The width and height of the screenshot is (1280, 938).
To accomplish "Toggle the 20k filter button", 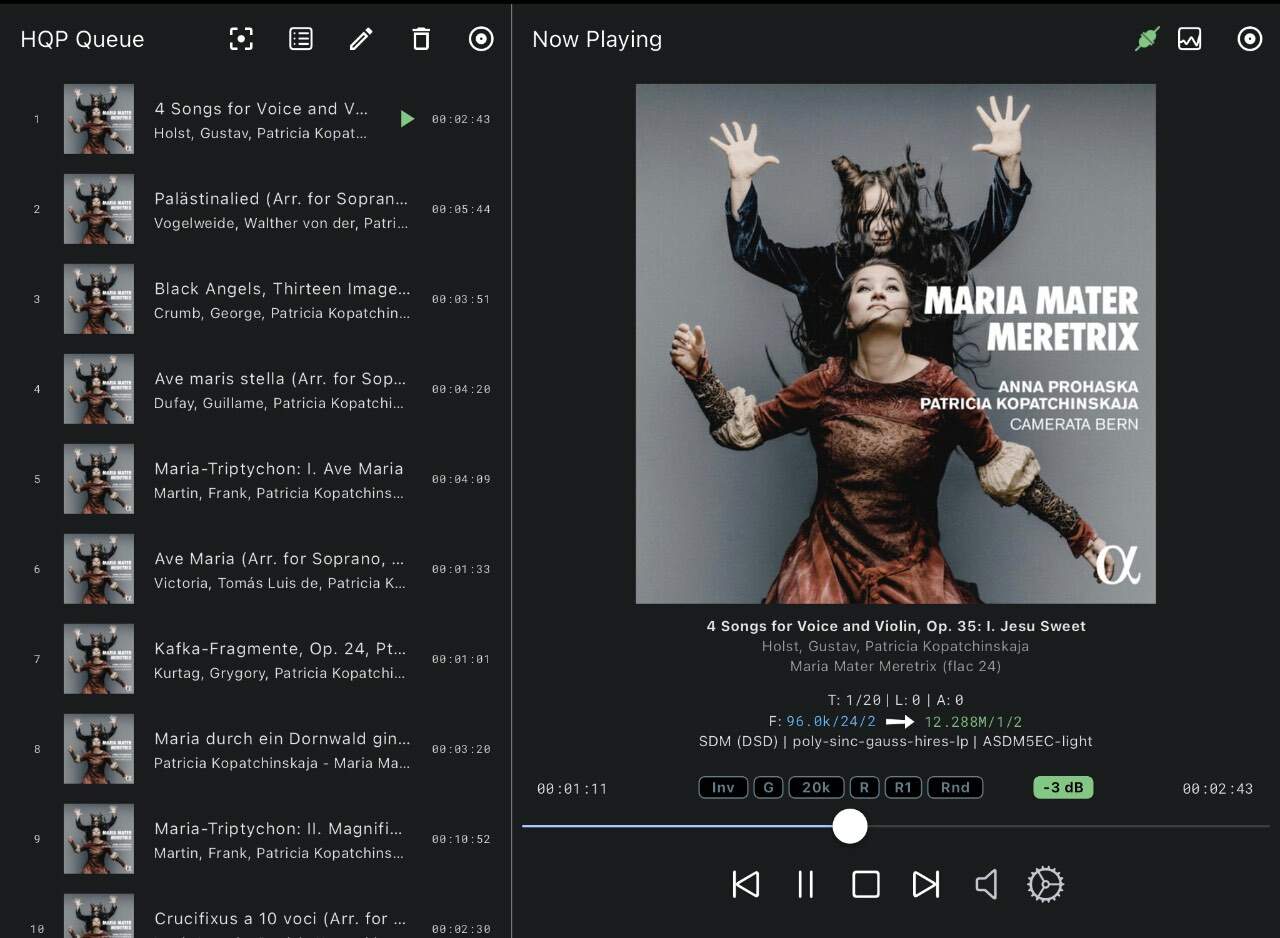I will coord(816,788).
